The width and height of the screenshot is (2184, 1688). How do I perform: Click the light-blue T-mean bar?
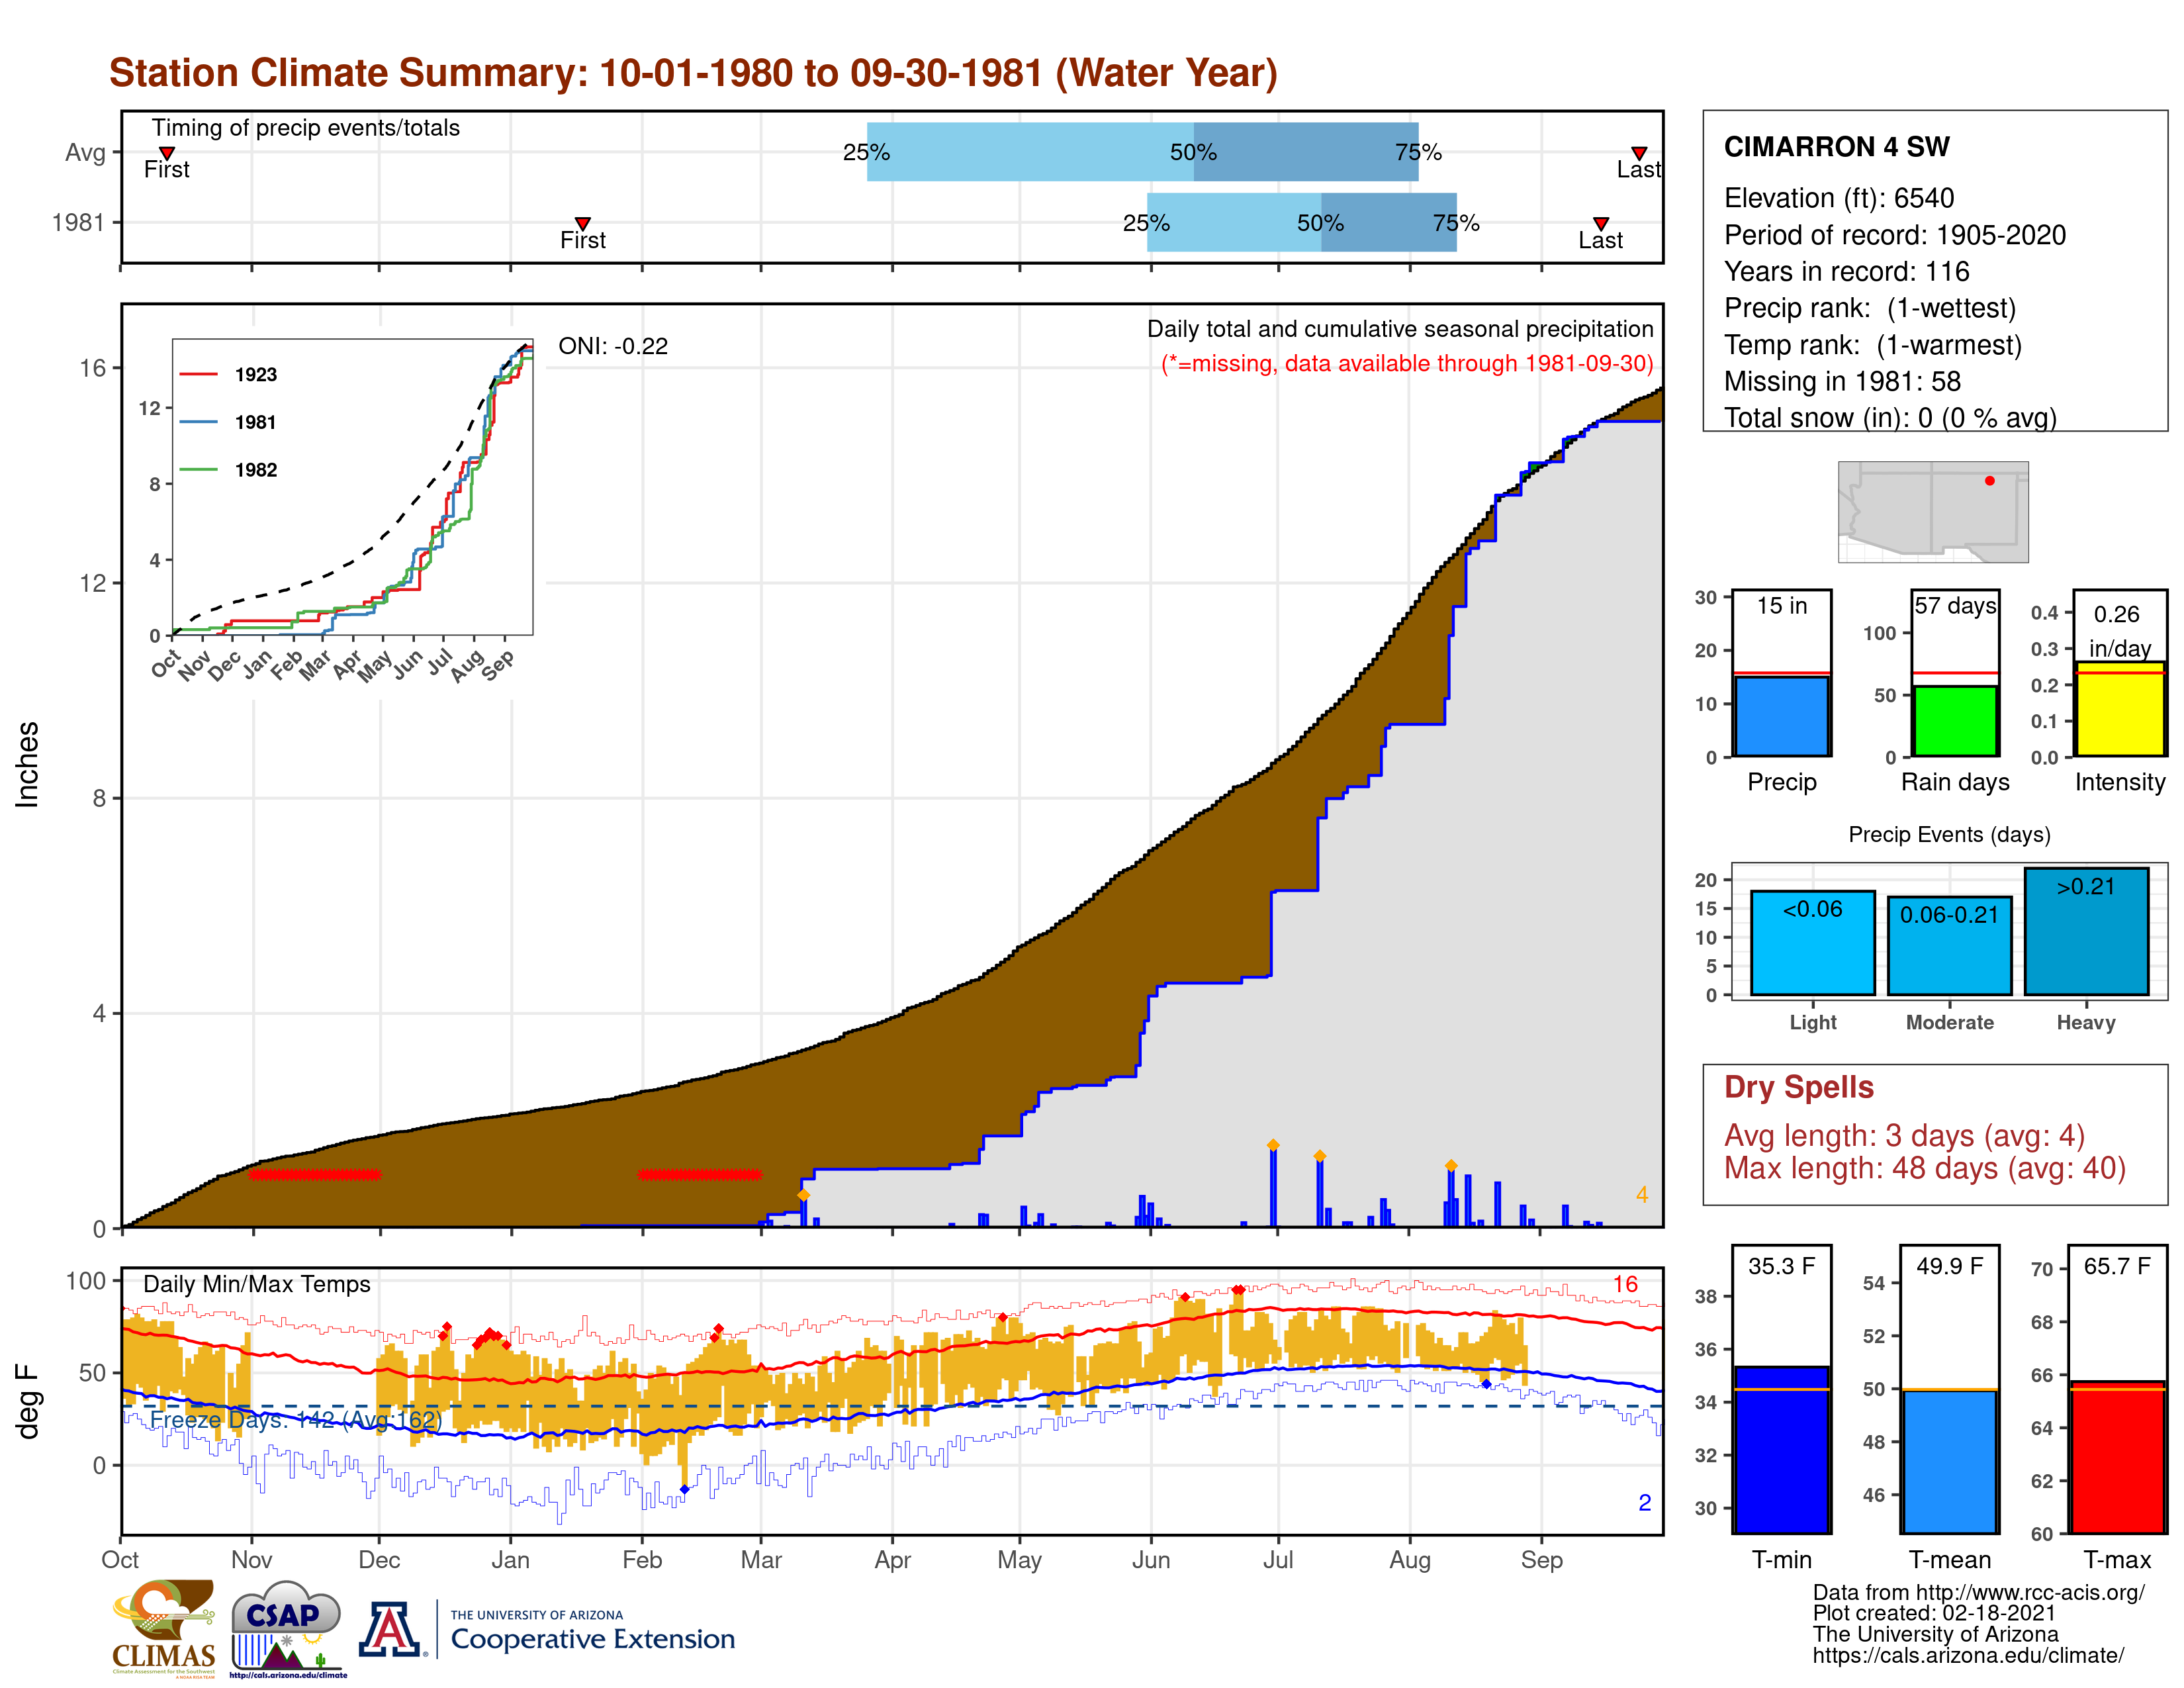(1949, 1461)
